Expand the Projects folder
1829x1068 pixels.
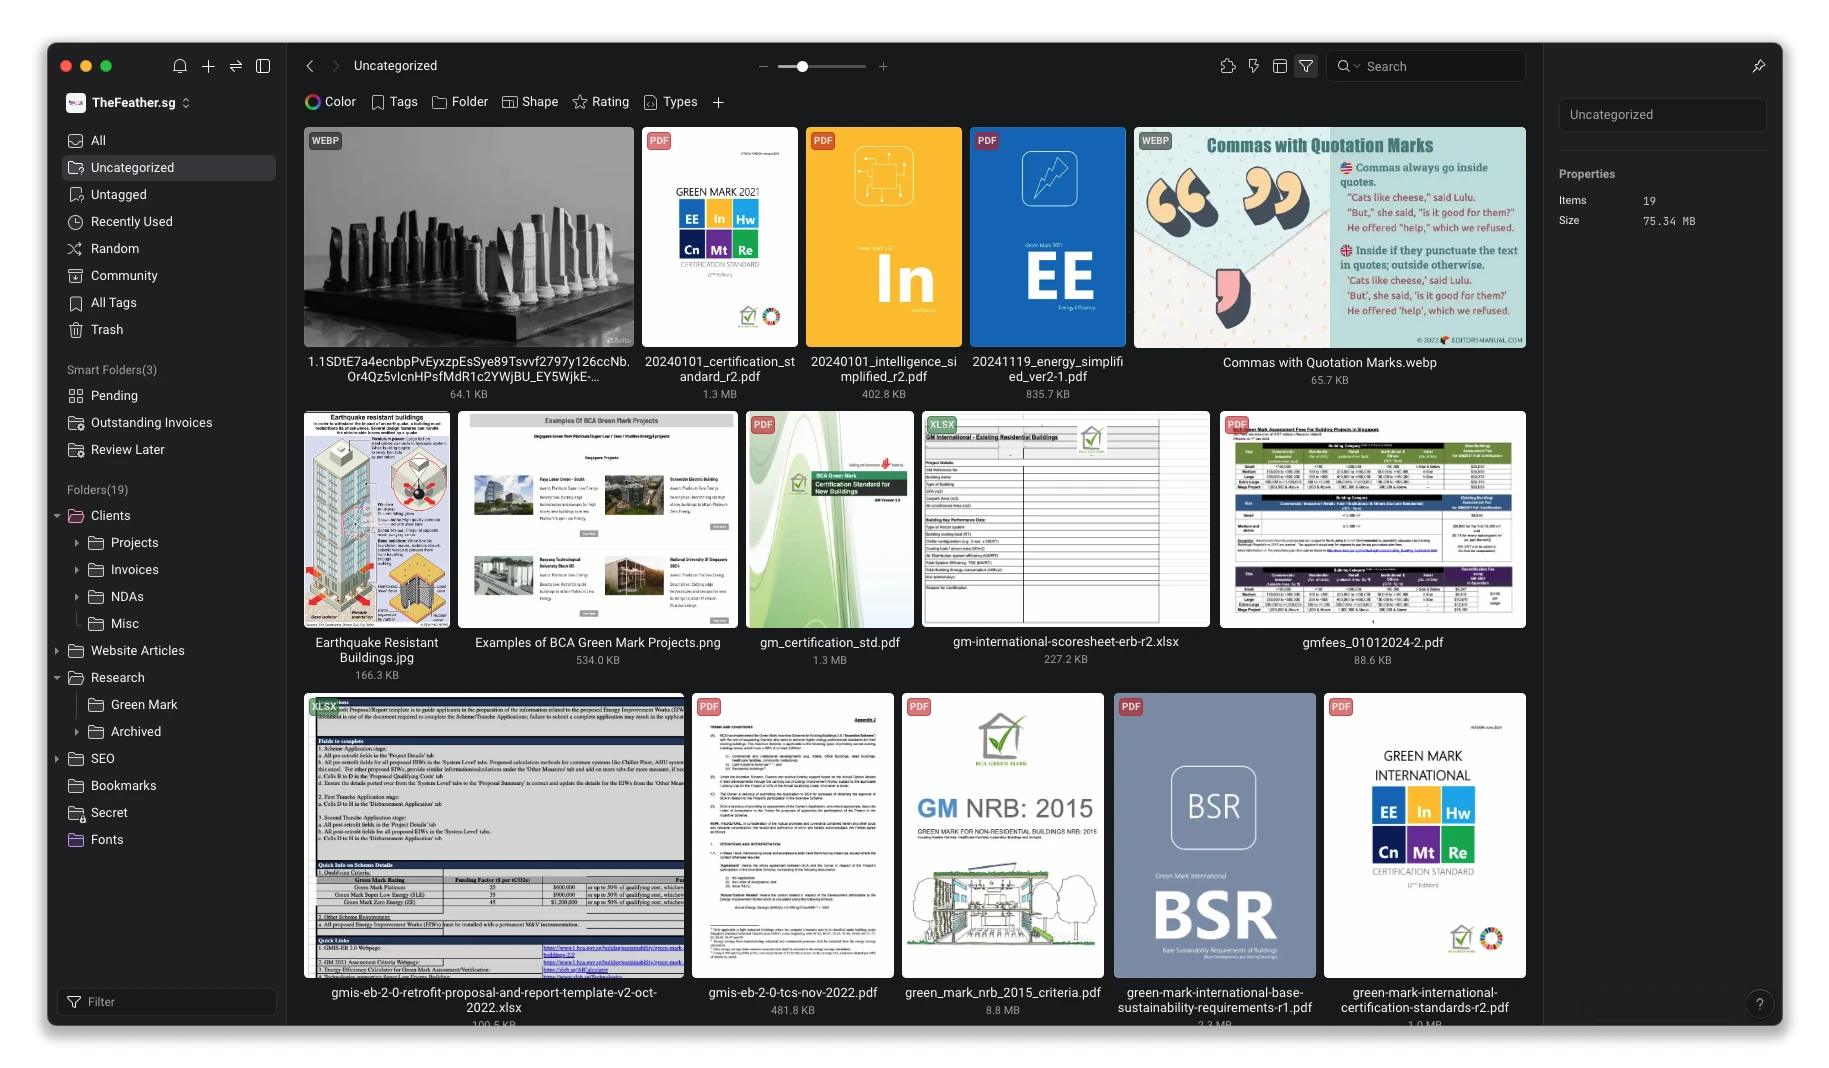coord(77,543)
